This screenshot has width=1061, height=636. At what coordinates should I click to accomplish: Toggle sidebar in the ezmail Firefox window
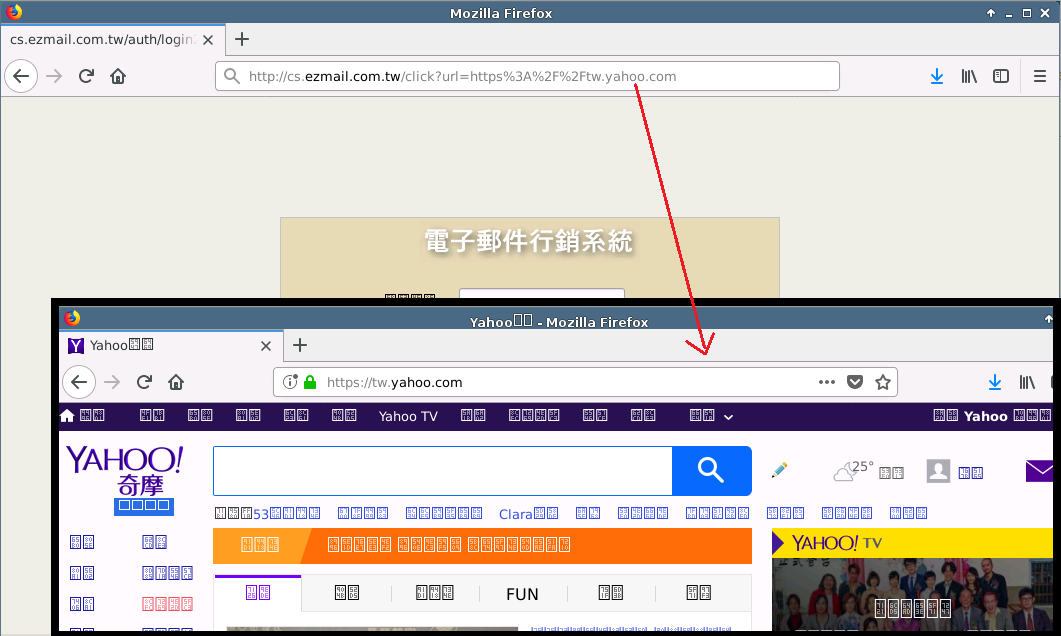point(1001,76)
